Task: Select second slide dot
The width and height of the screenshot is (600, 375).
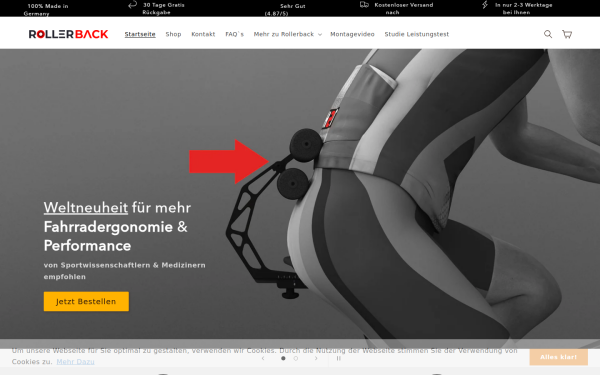Action: (296, 358)
